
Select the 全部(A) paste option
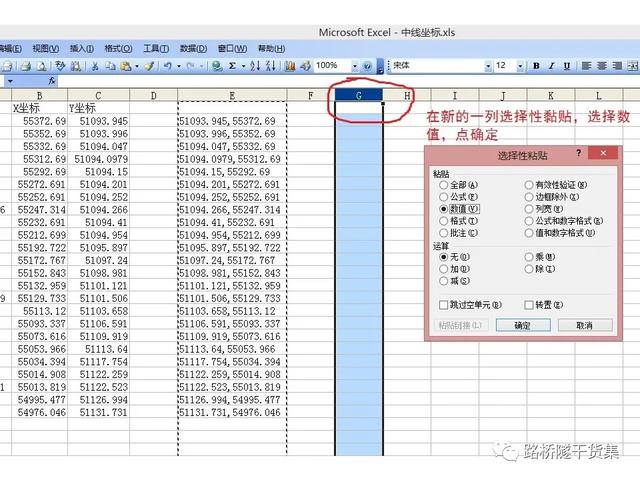point(459,185)
